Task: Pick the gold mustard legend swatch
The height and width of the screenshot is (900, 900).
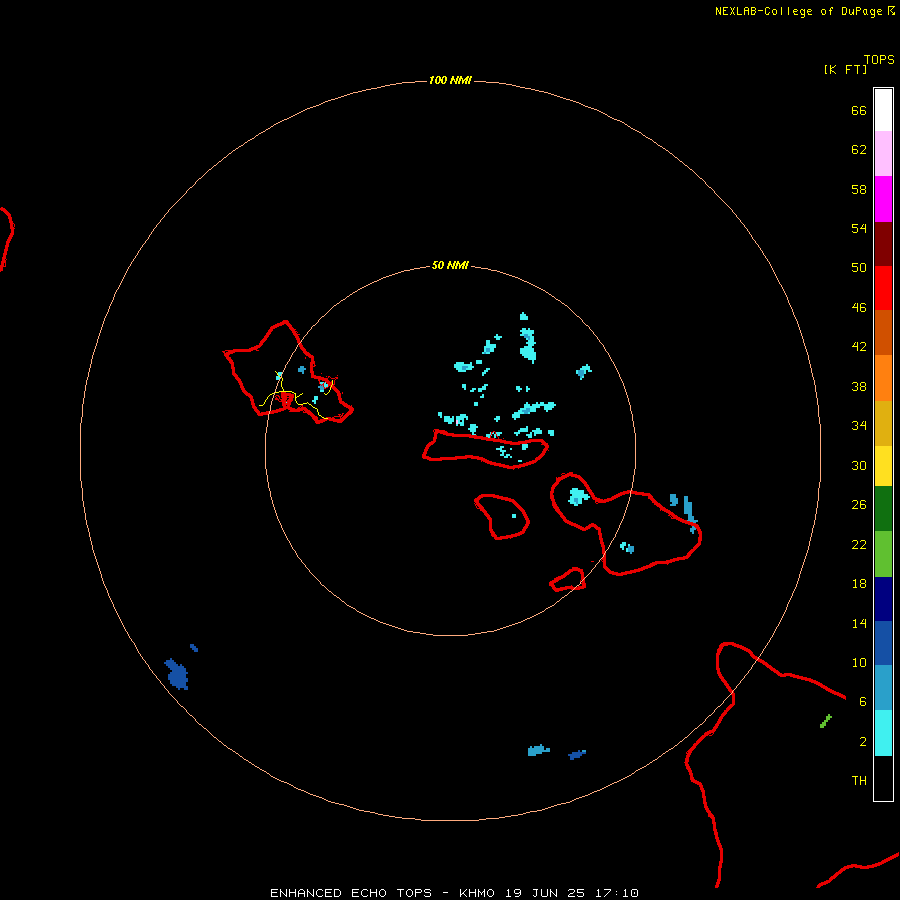Action: tap(883, 423)
